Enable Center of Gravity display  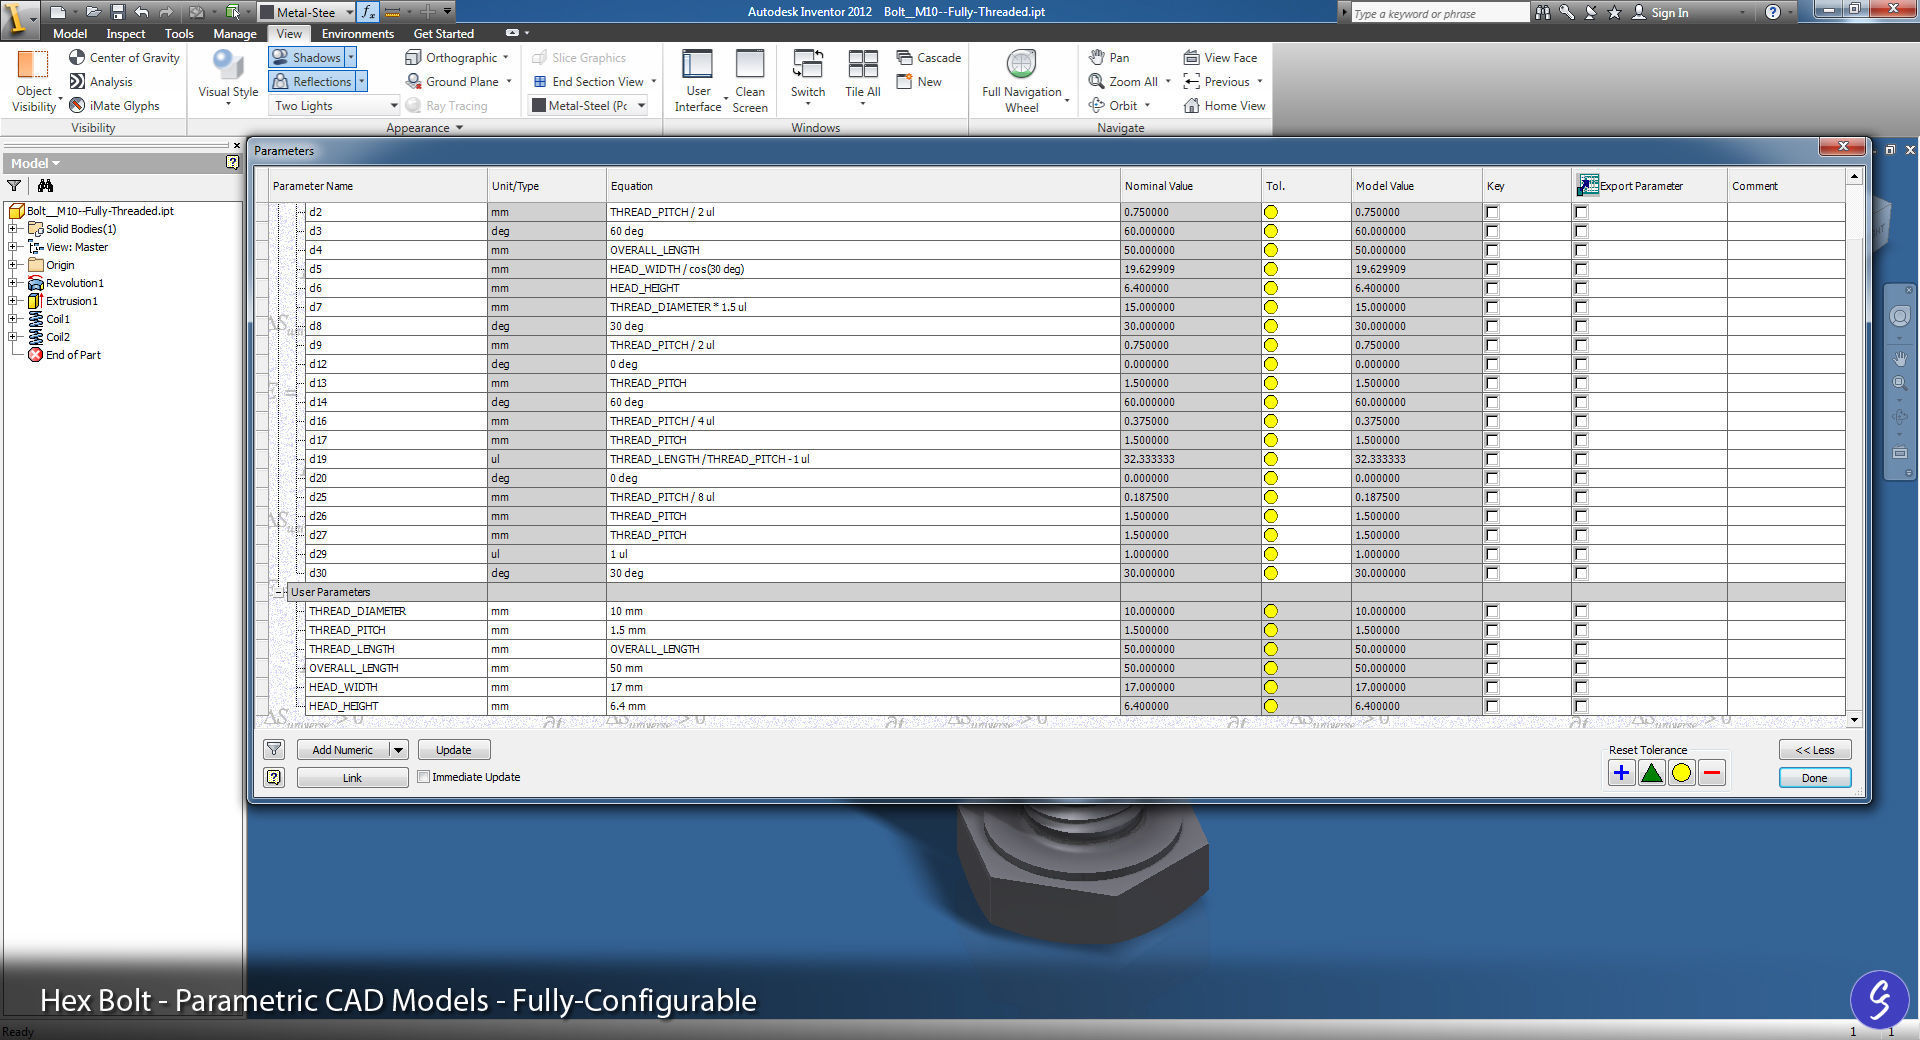[x=124, y=57]
